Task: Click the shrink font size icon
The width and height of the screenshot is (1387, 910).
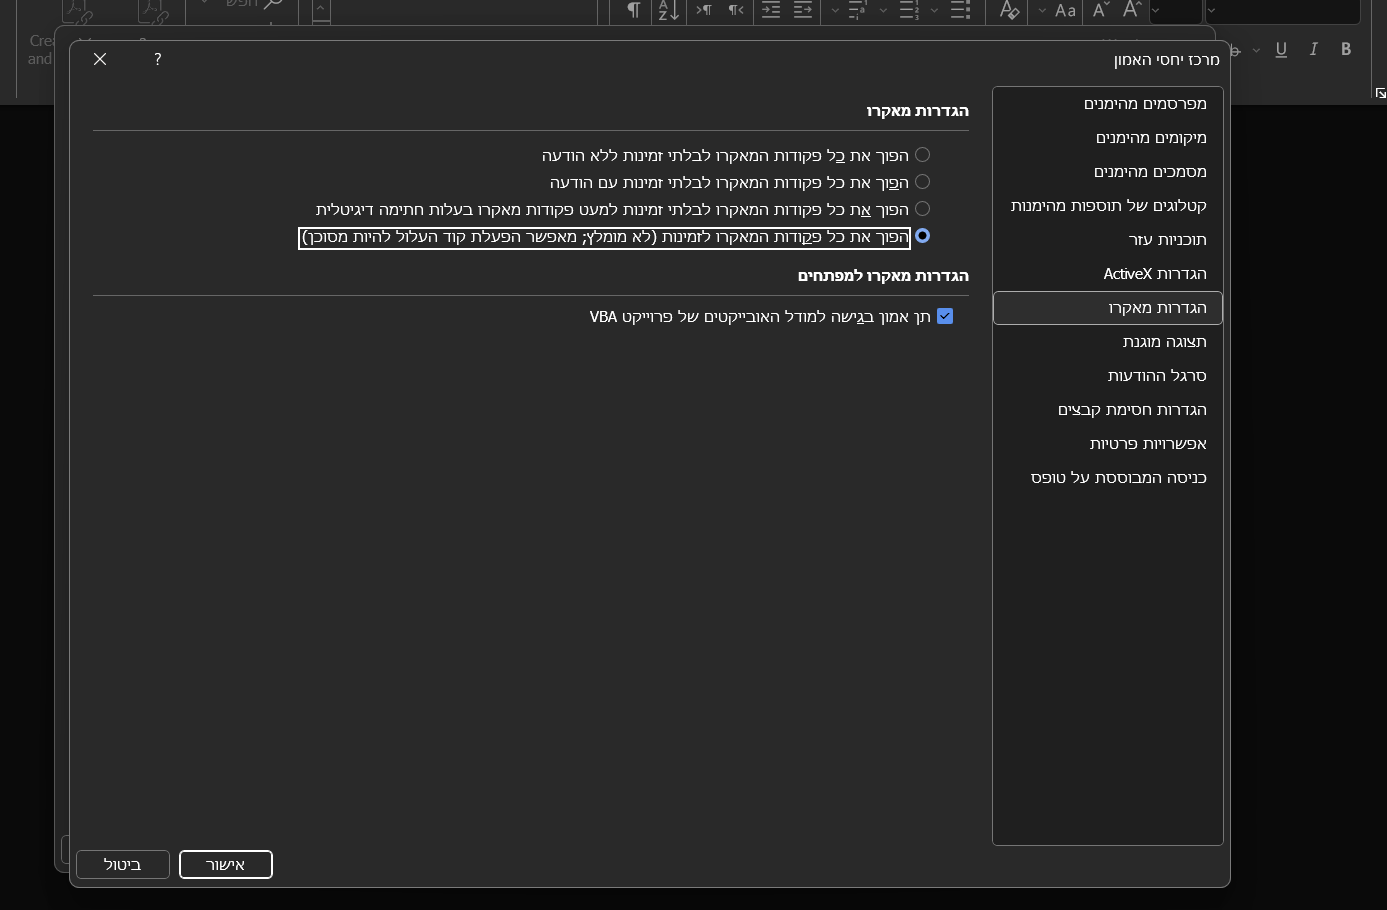Action: (1100, 10)
